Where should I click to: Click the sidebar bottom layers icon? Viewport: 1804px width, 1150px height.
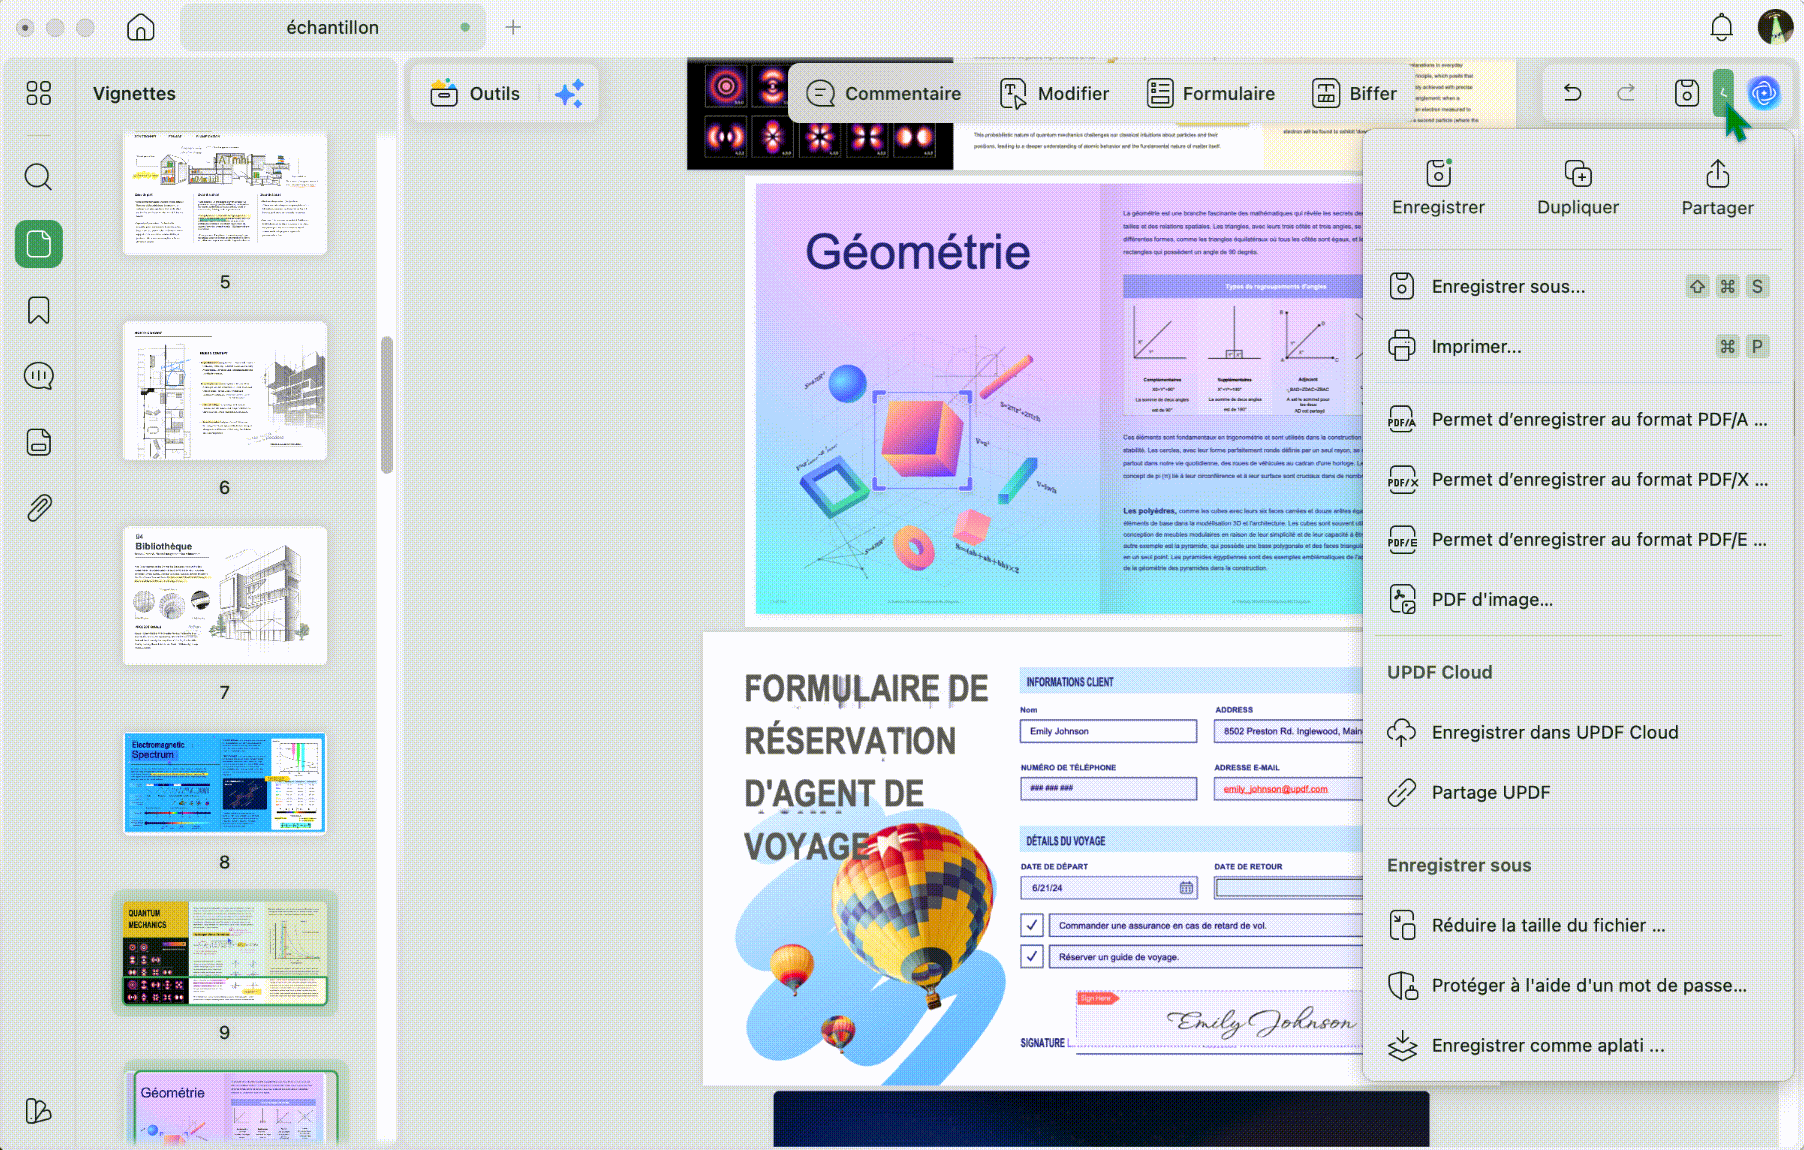point(39,1111)
